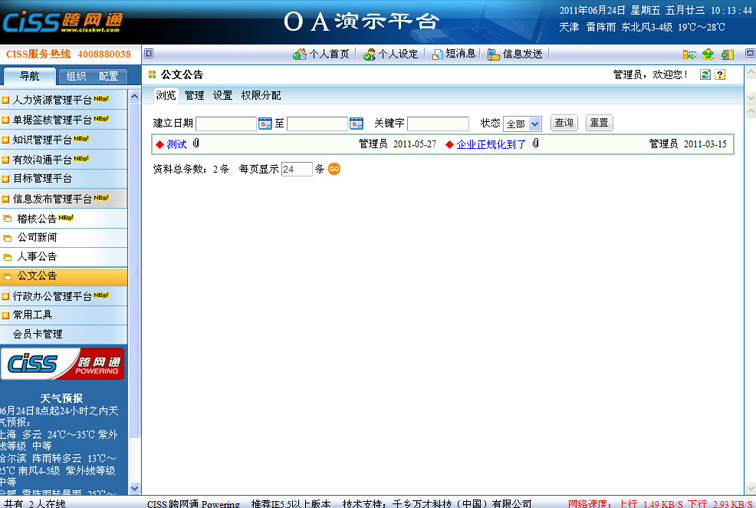The height and width of the screenshot is (508, 756).
Task: Click attachment paperclip next to 测试
Action: [x=196, y=144]
